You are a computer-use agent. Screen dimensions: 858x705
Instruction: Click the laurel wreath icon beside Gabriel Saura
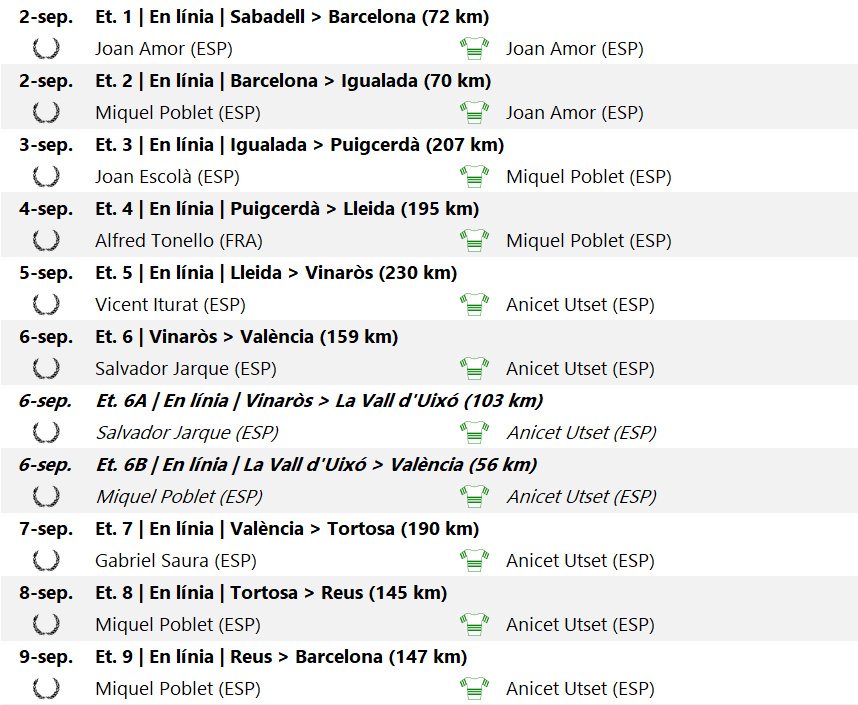[x=45, y=560]
